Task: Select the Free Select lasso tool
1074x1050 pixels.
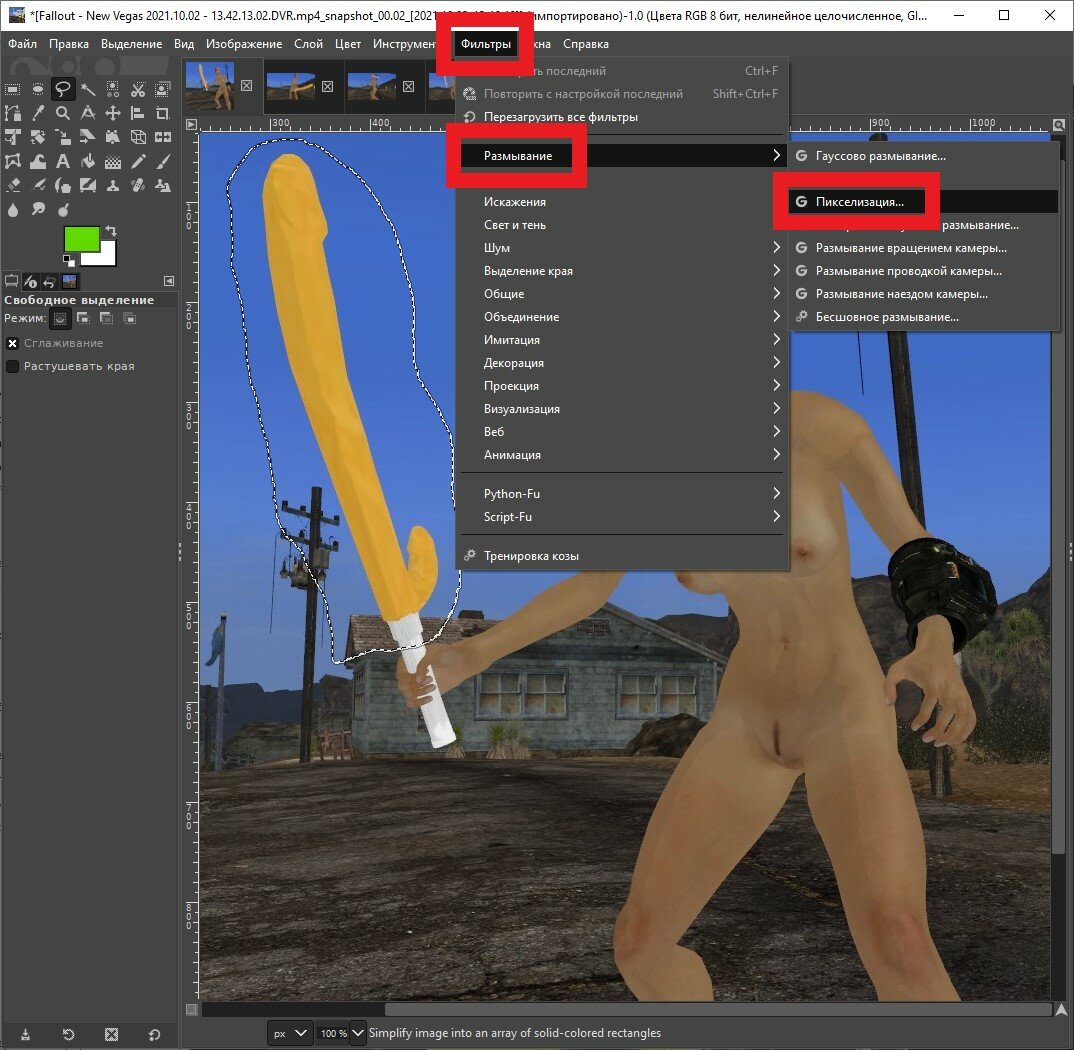Action: coord(63,88)
